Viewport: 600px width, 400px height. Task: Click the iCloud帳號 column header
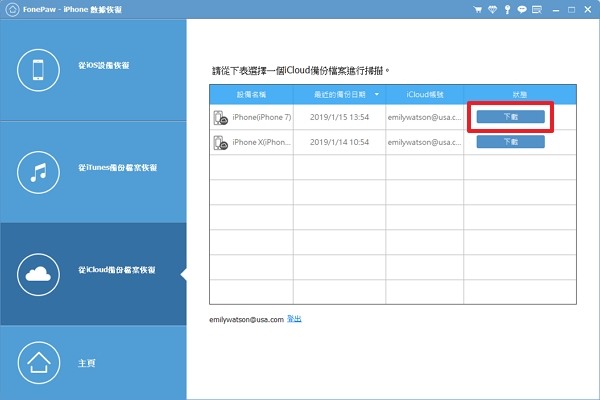[425, 95]
